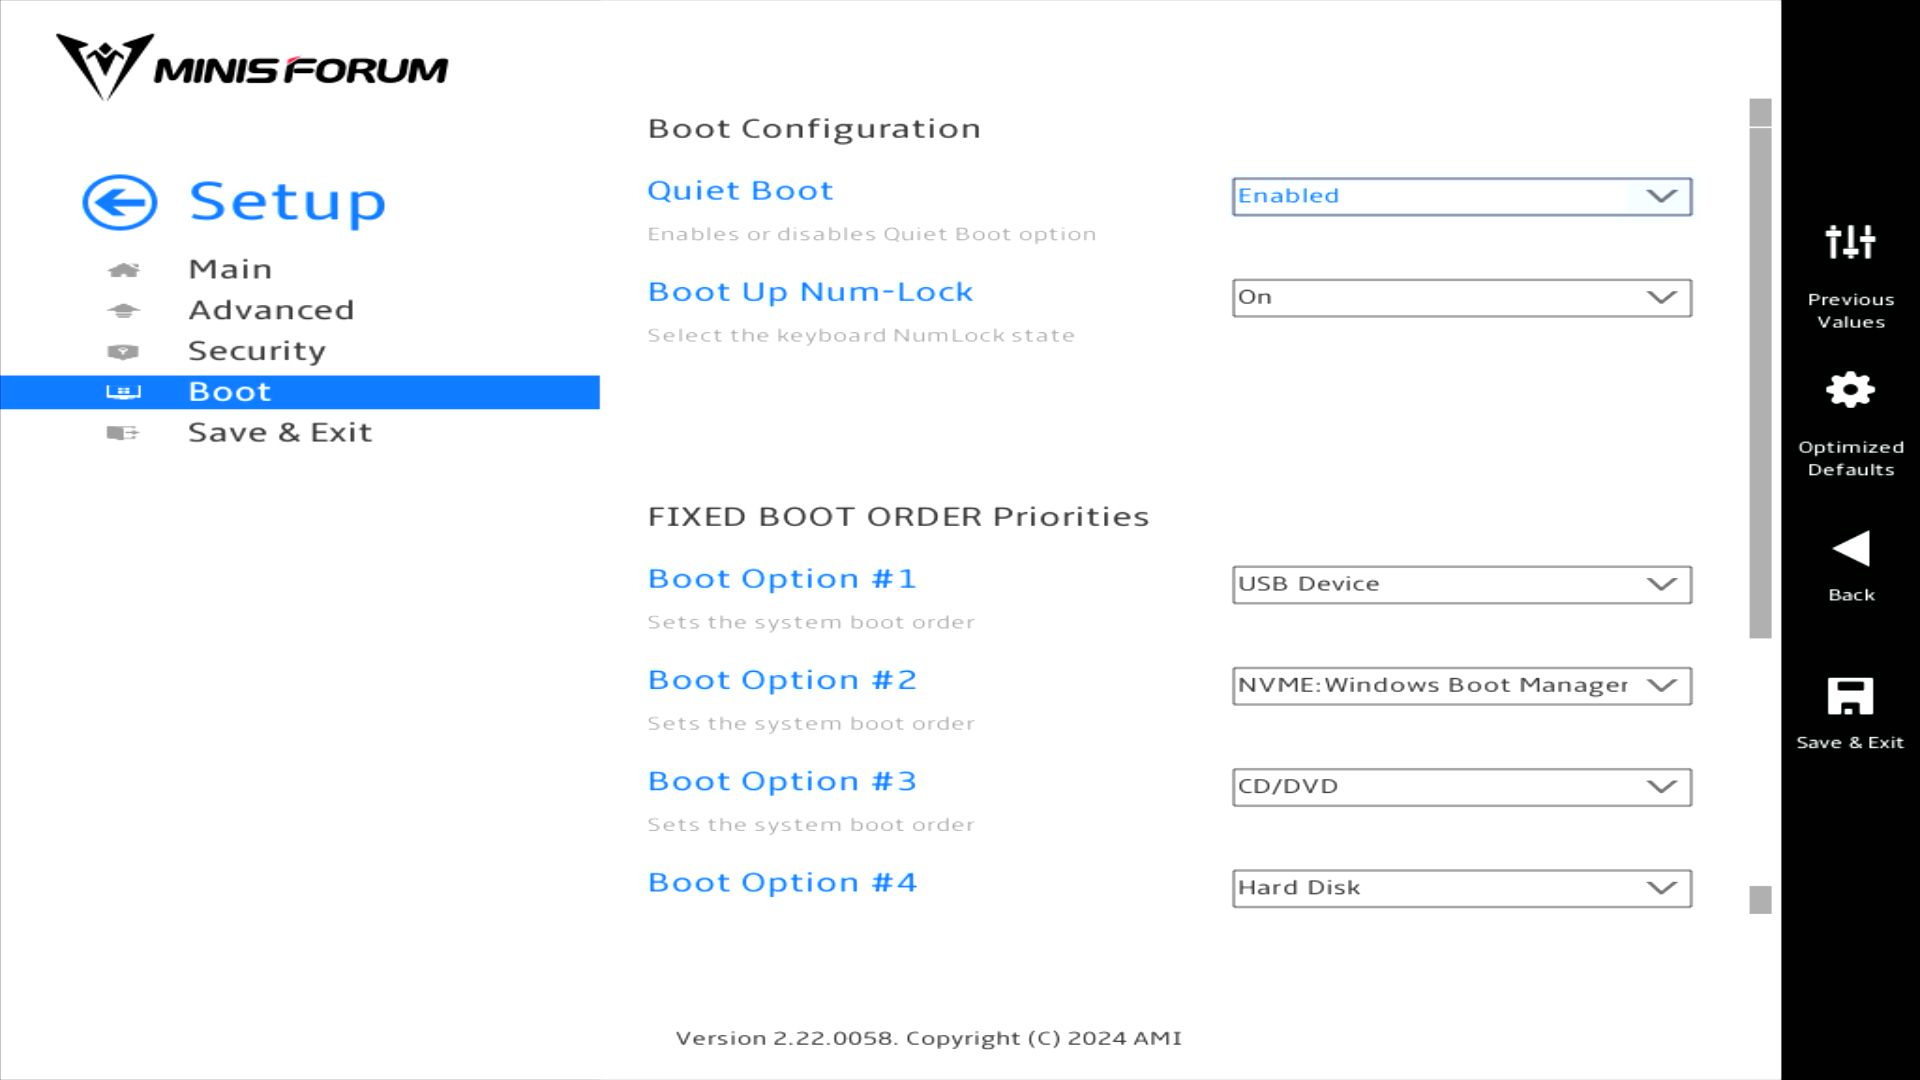Switch to the Advanced menu section
This screenshot has height=1080, width=1920.
[271, 310]
